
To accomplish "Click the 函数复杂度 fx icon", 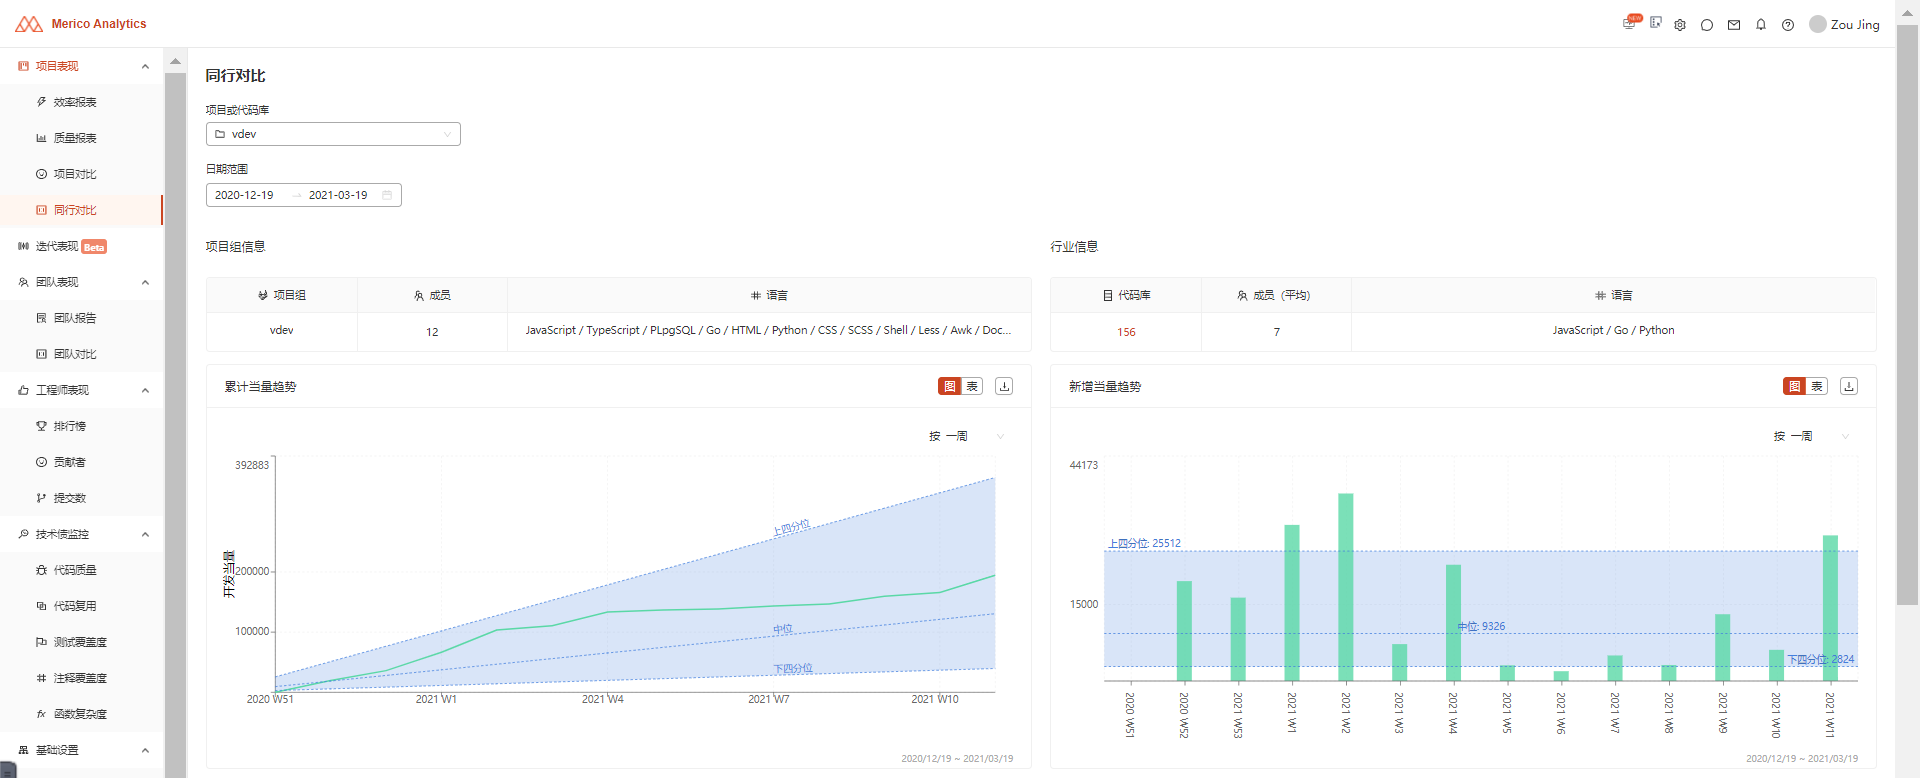I will [41, 714].
